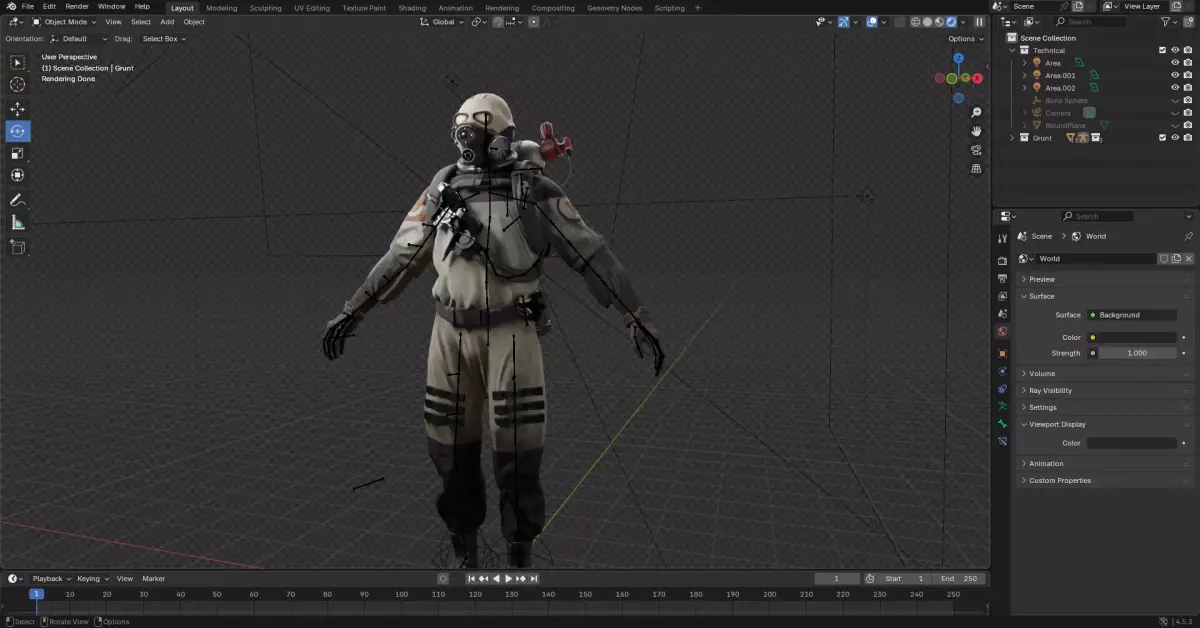Switch to Geometry Nodes workspace tab
This screenshot has width=1200, height=628.
click(x=615, y=8)
